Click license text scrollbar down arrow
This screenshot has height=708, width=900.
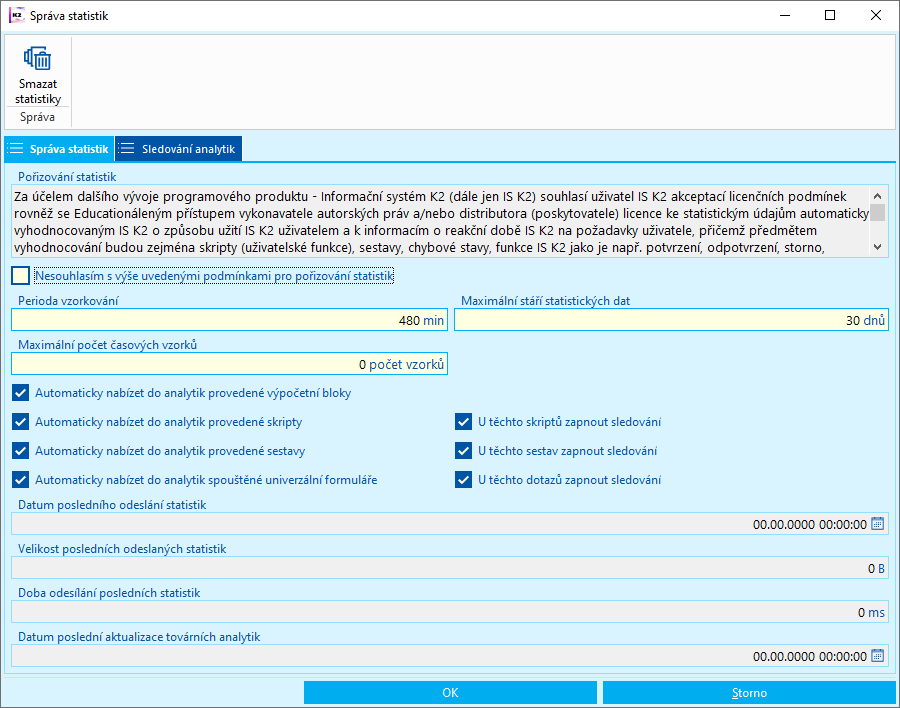point(877,247)
